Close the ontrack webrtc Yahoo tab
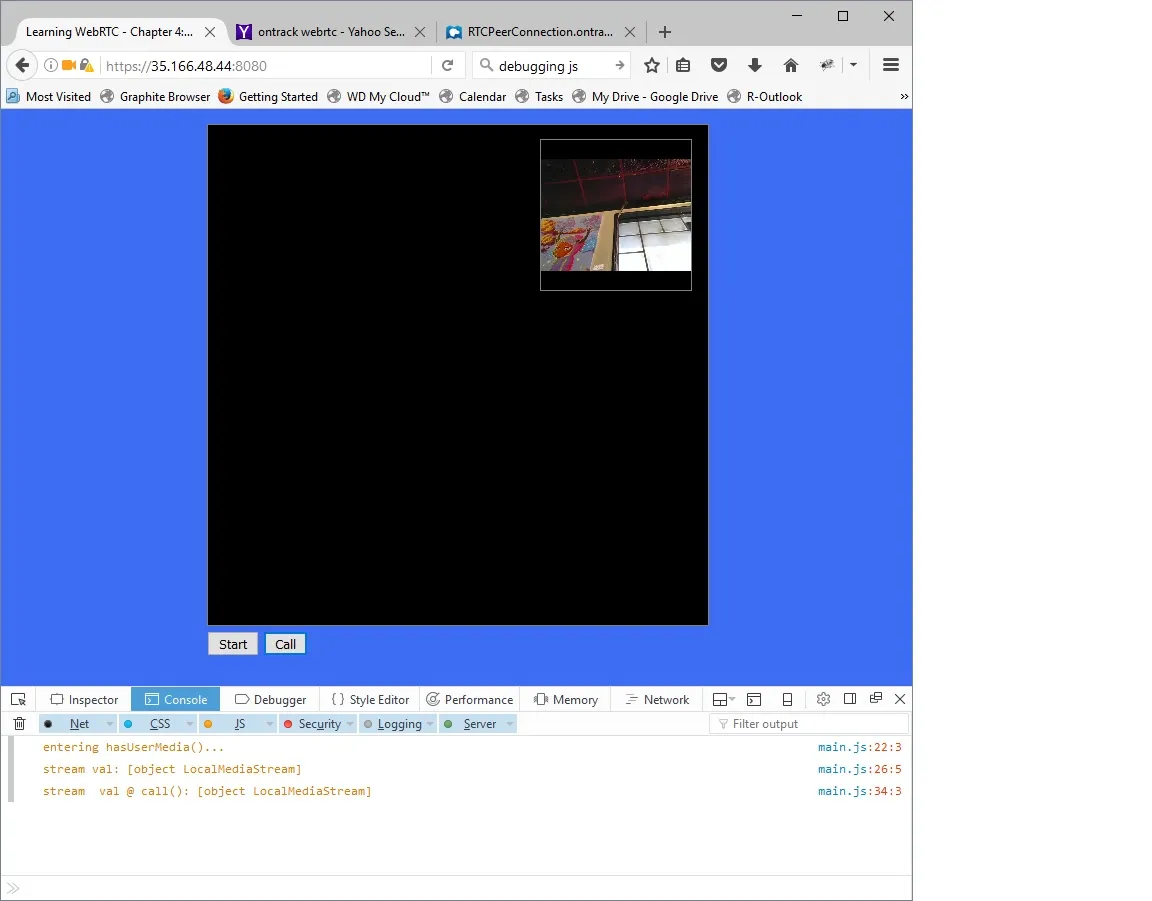Image resolution: width=1152 pixels, height=901 pixels. 420,32
